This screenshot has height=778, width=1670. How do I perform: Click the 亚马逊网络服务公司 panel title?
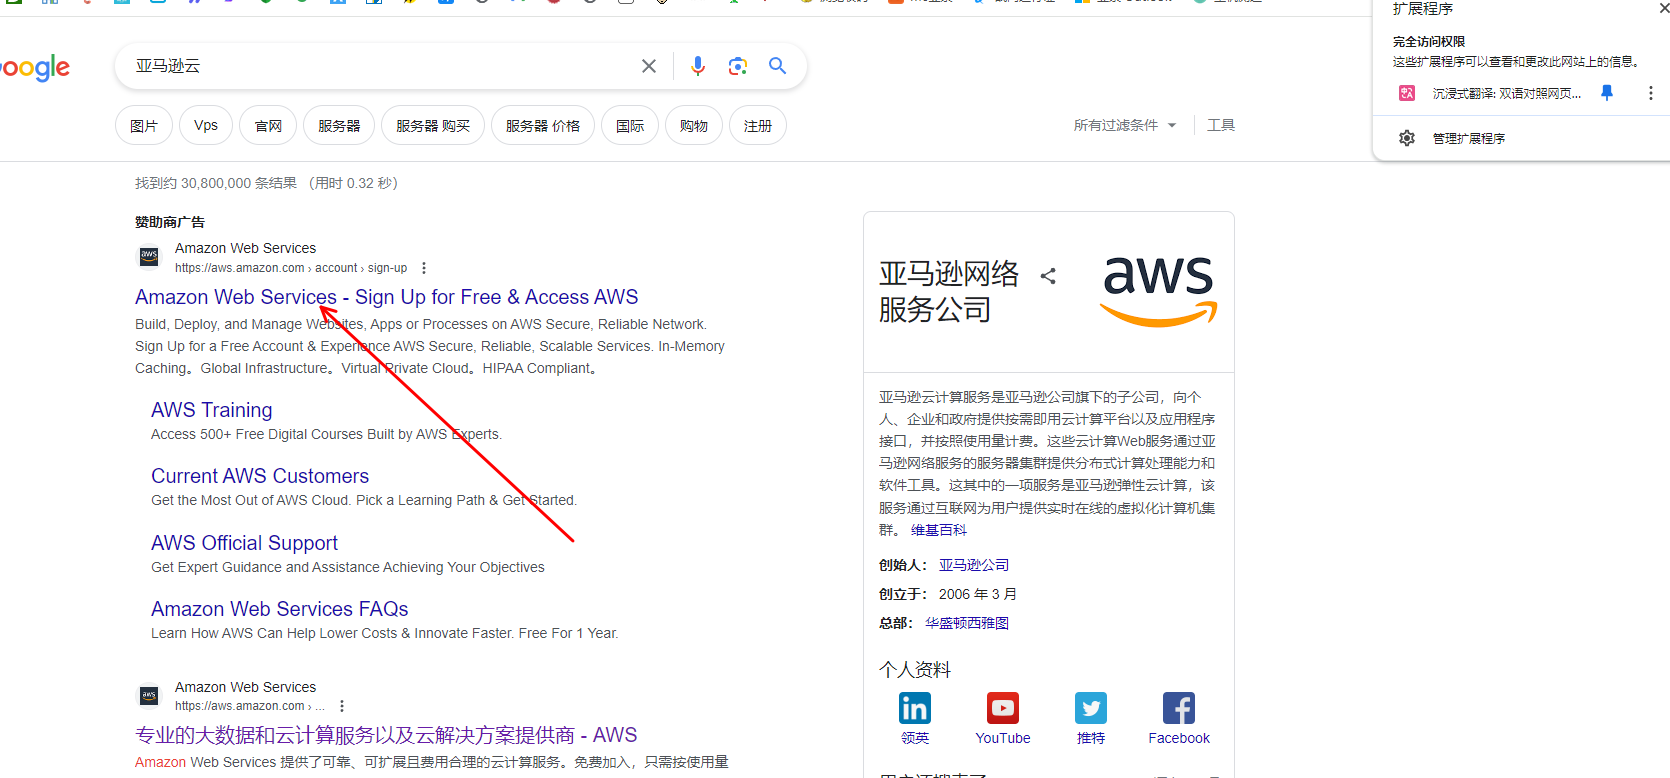[949, 291]
